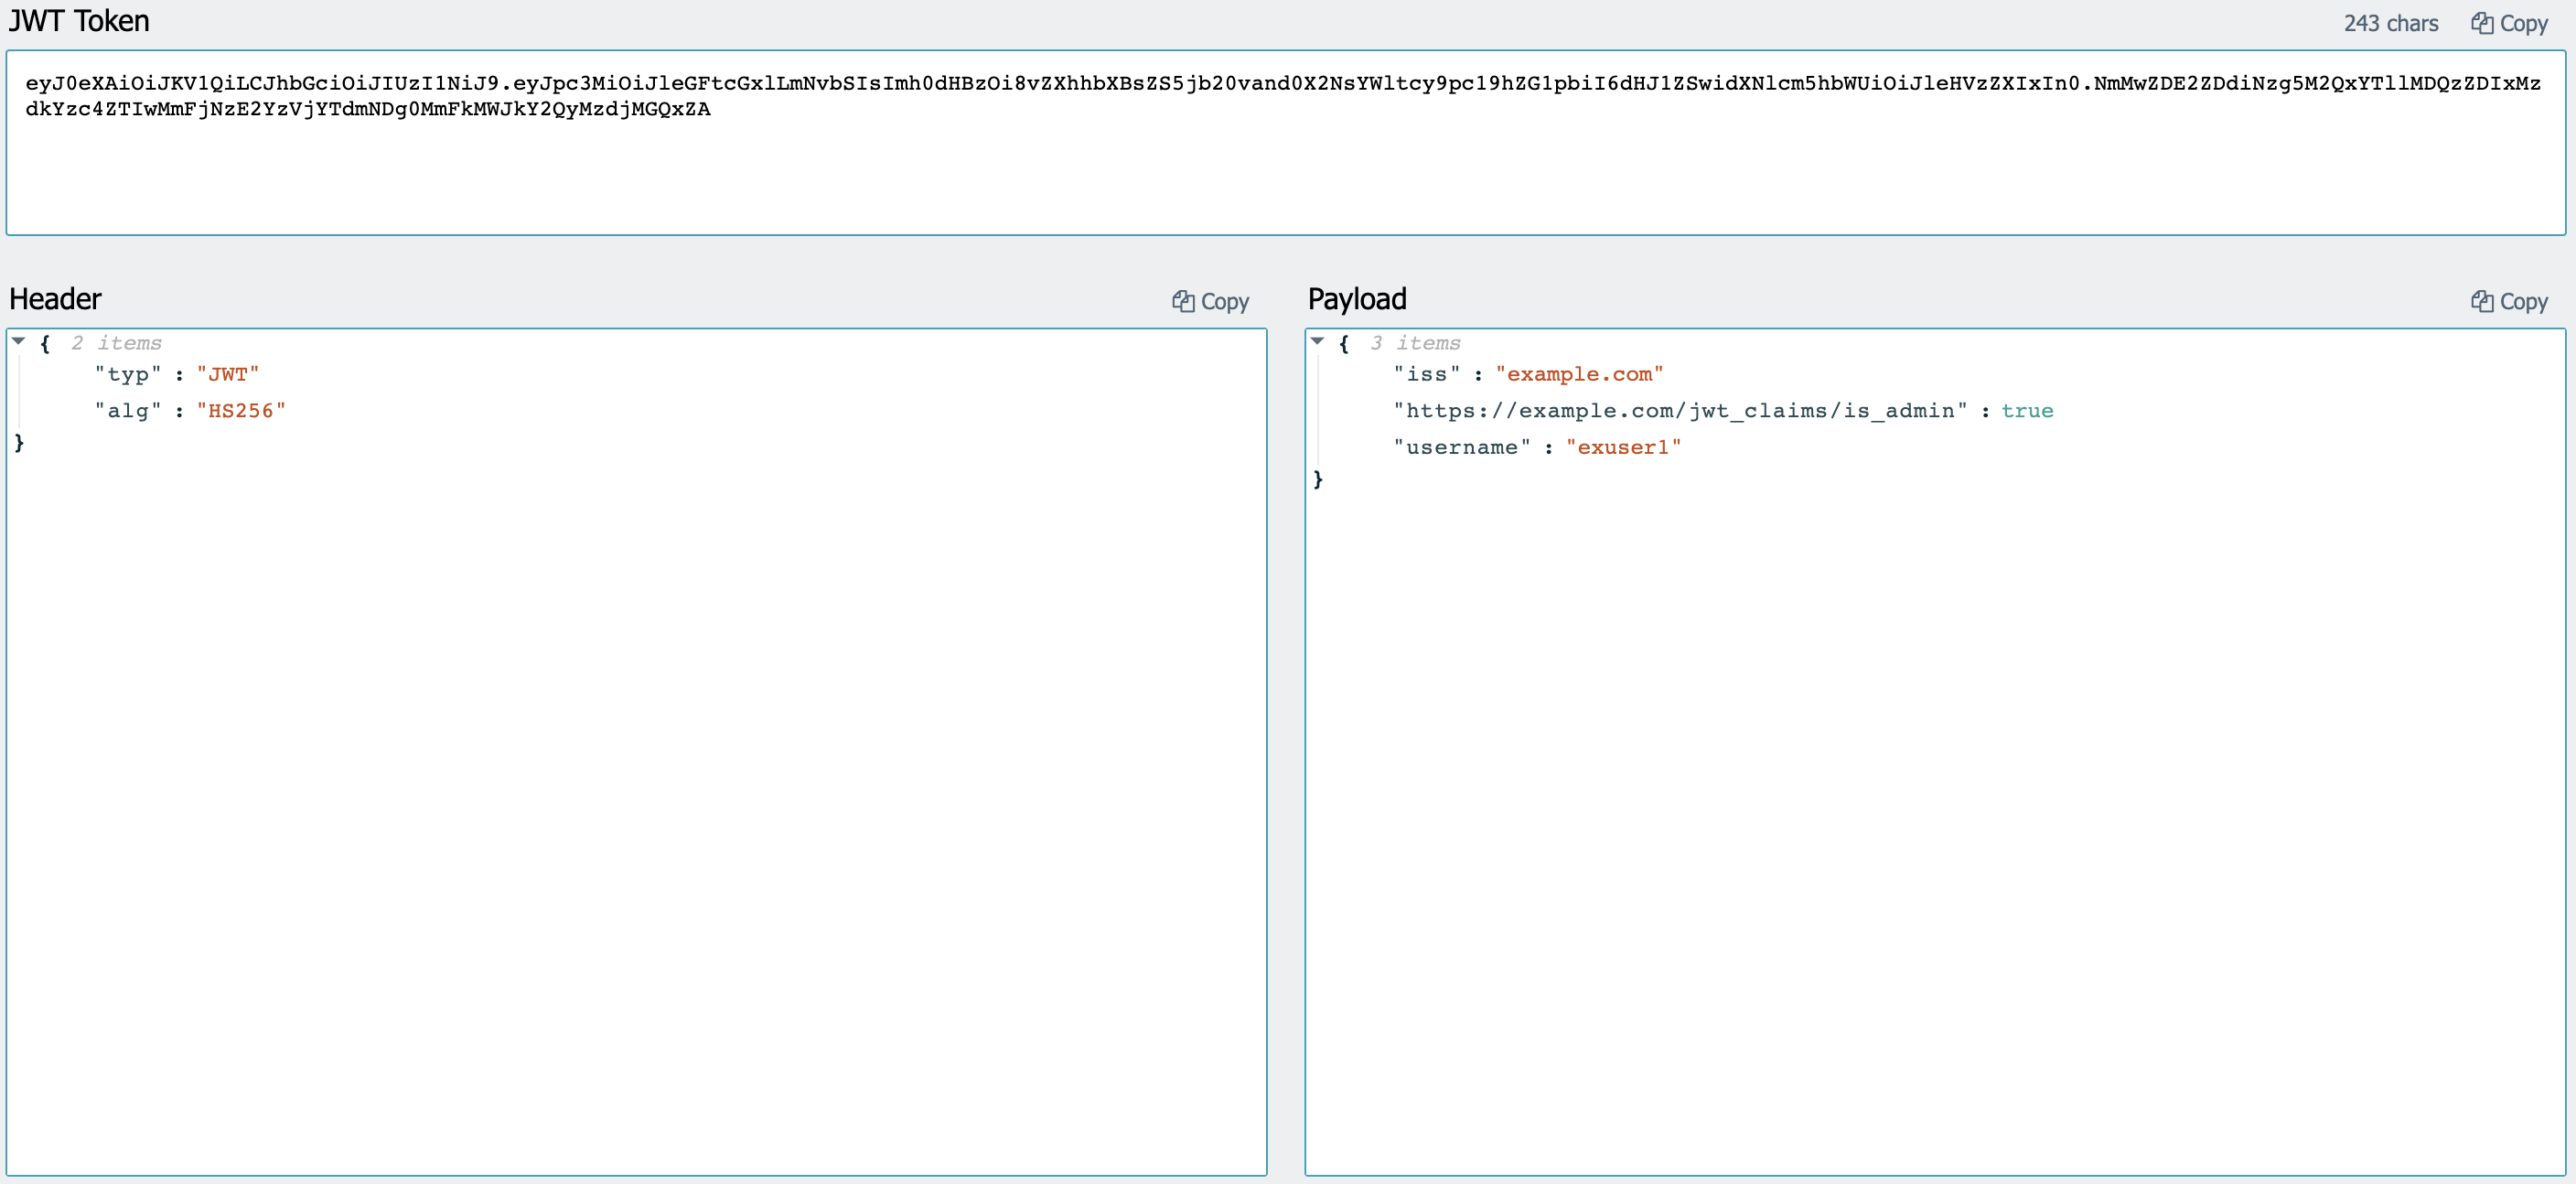Viewport: 2576px width, 1184px height.
Task: Select the "typ" key in Header
Action: (128, 375)
